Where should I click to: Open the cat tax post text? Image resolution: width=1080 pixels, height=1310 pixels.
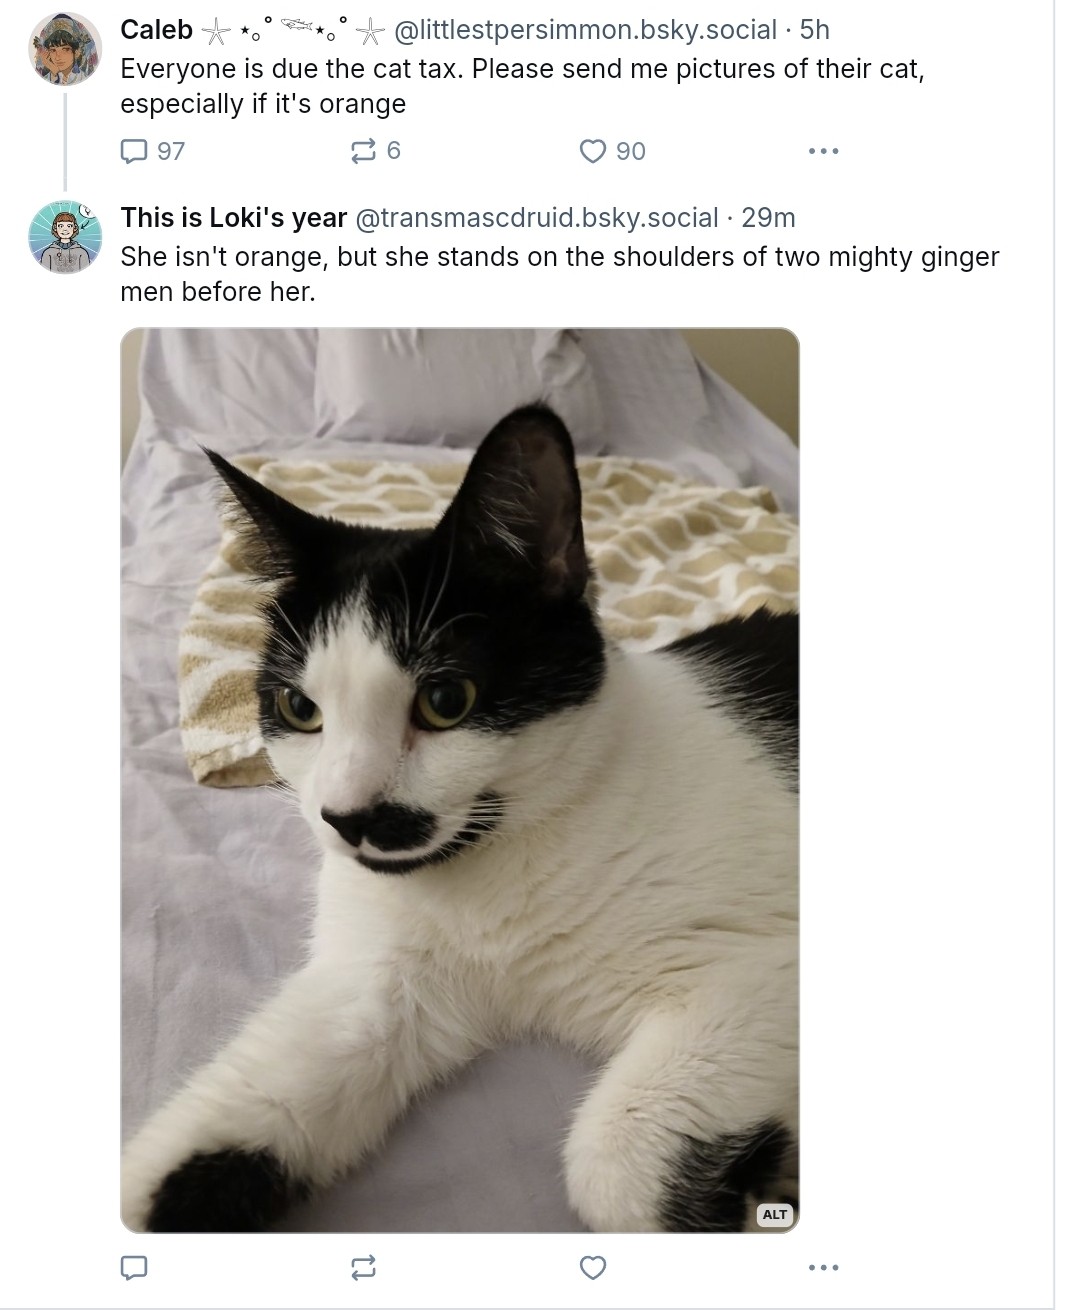520,86
